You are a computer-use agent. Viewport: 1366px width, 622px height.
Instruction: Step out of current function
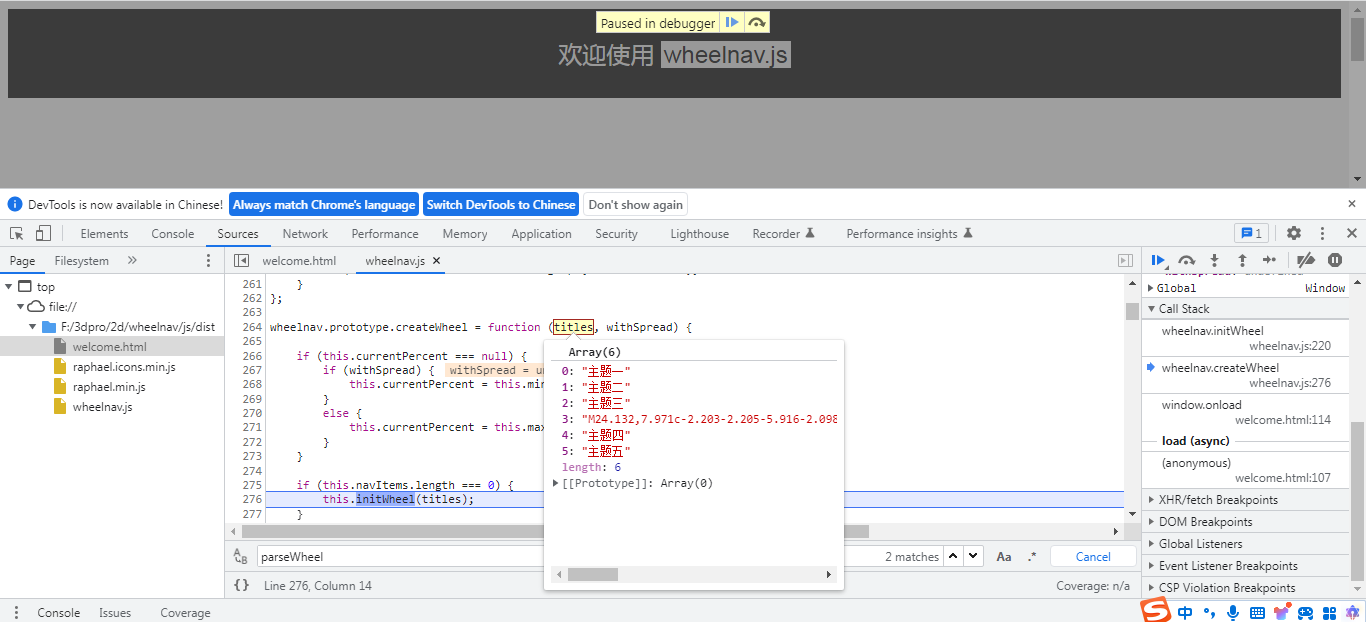[x=1242, y=260]
